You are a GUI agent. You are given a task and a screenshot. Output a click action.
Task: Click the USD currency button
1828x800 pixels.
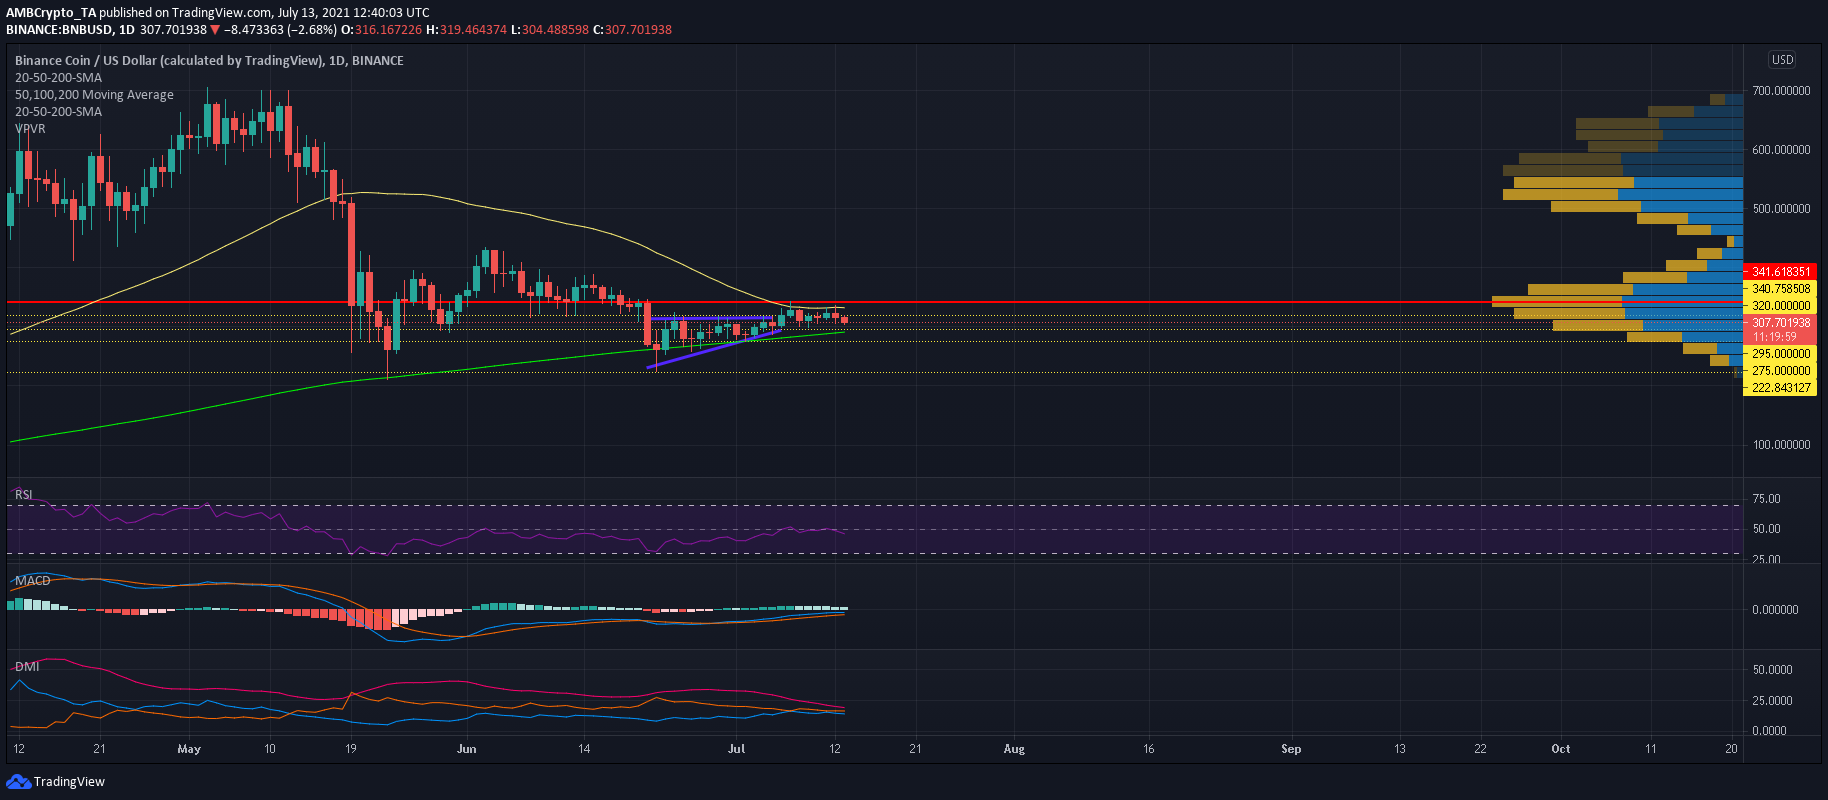pyautogui.click(x=1782, y=60)
